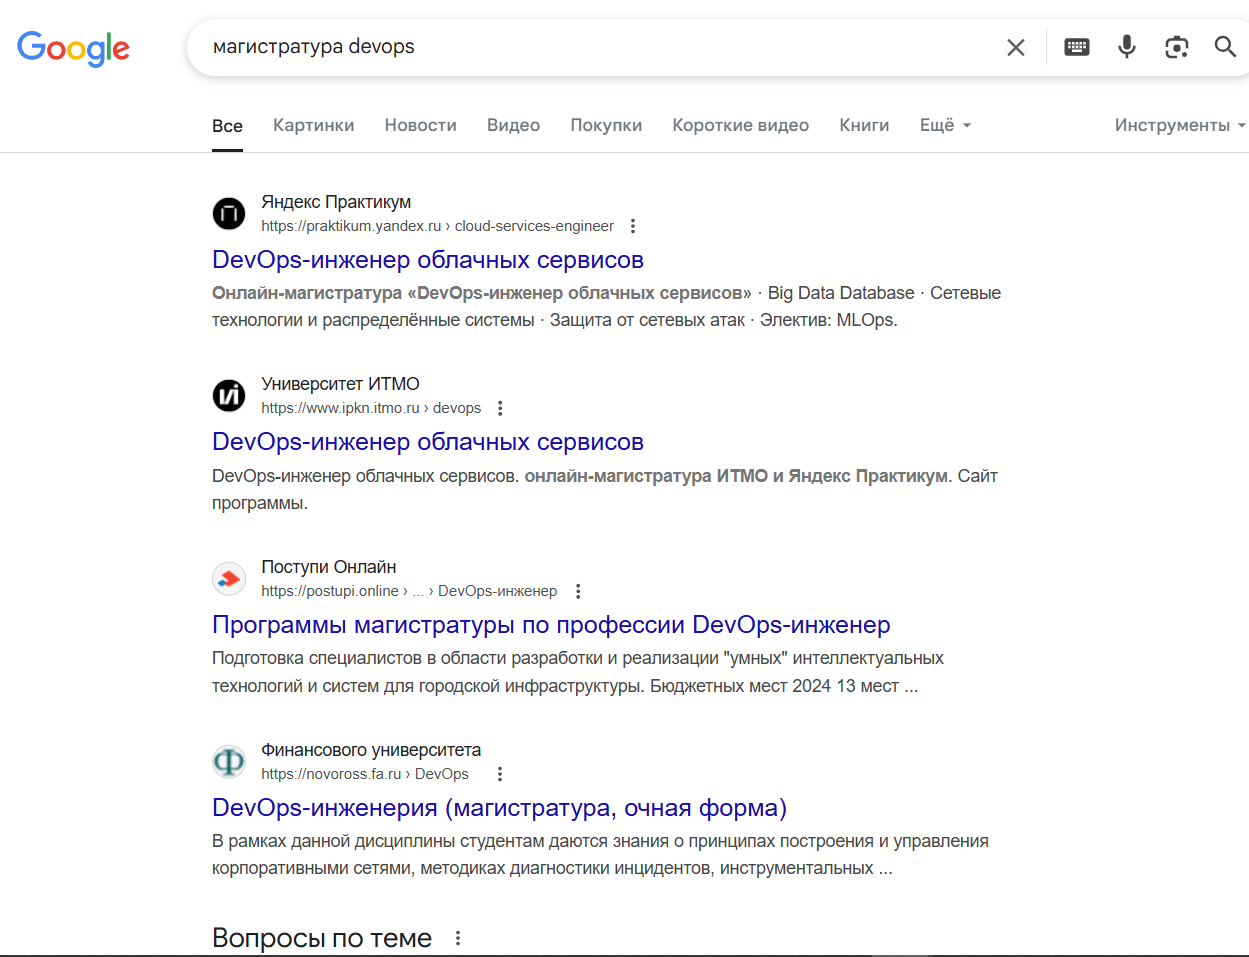Open Программы магистратуры по профессии DevOps-инженер link

pyautogui.click(x=551, y=625)
